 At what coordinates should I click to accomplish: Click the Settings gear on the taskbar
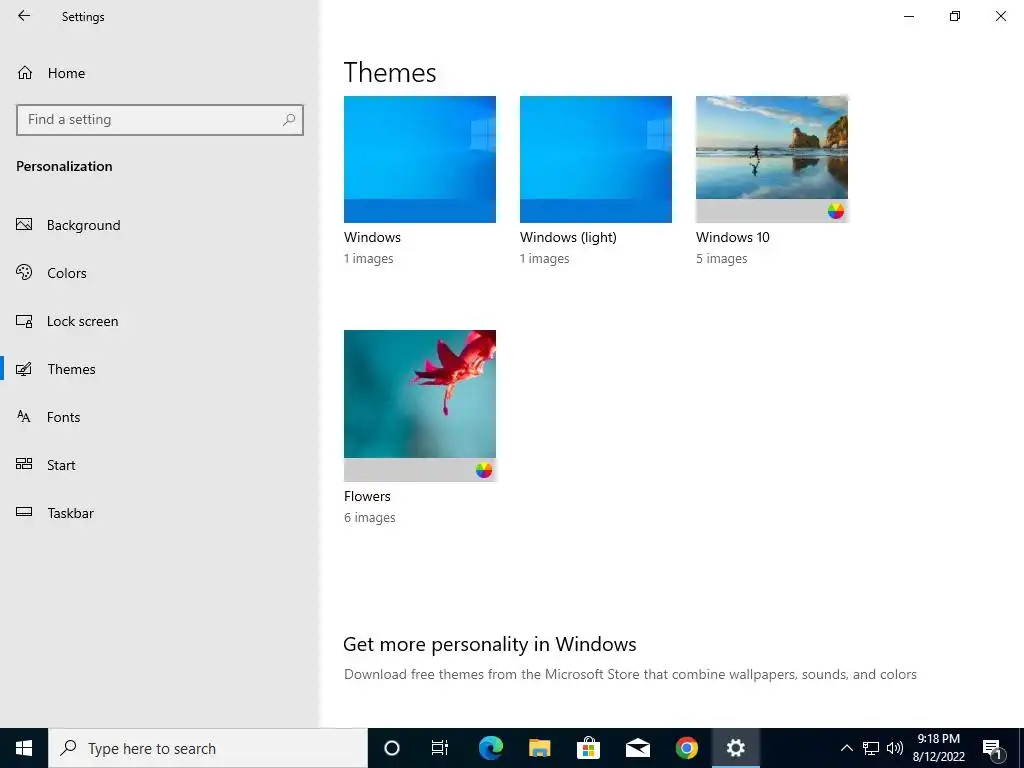736,748
